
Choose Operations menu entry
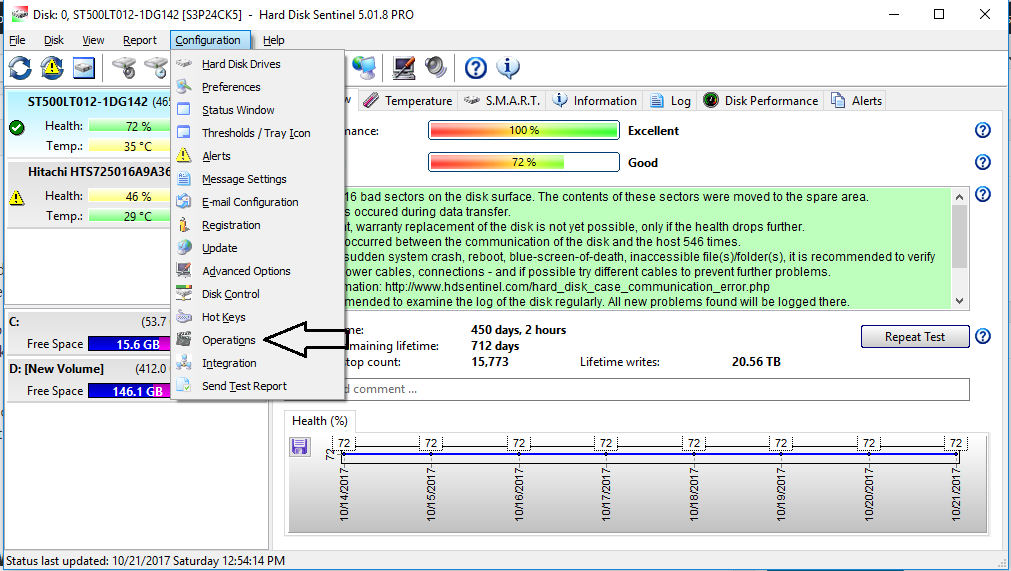258,340
